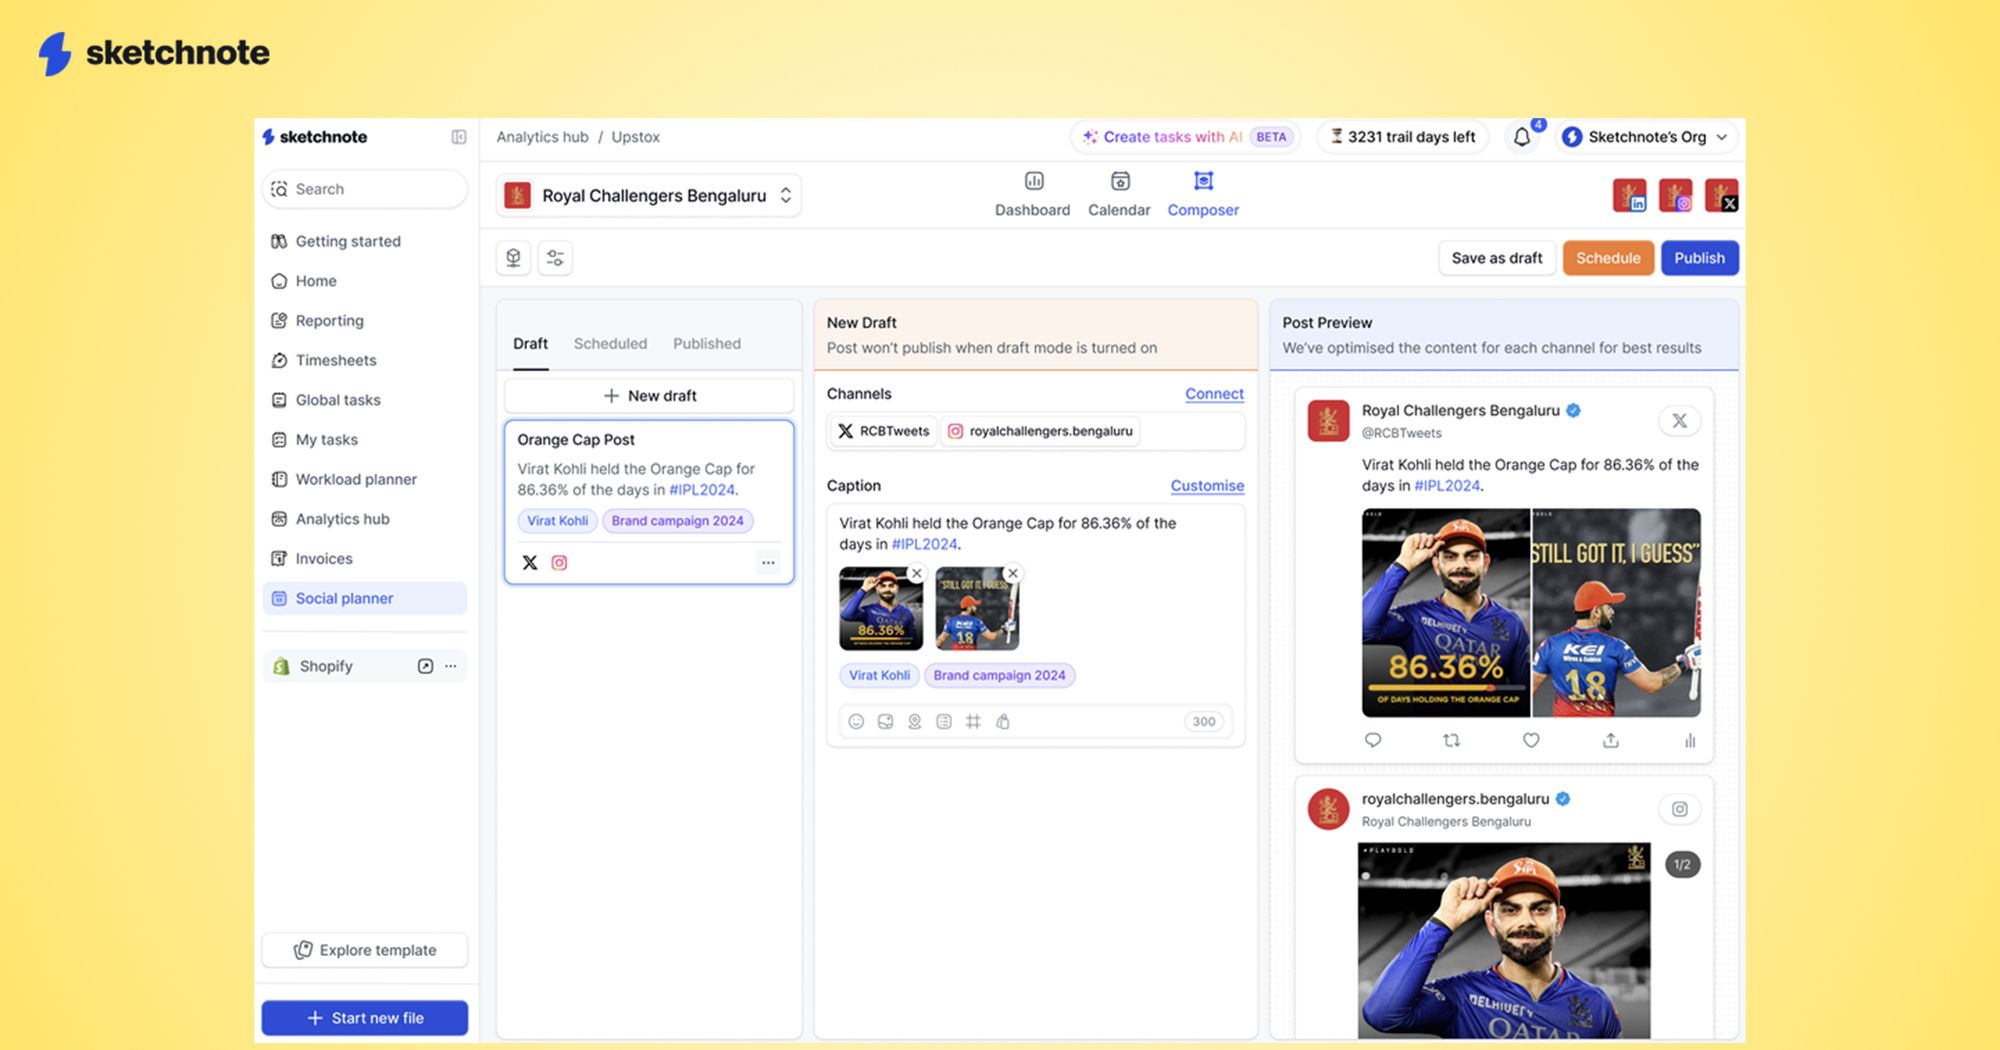
Task: Open the filter settings sliders icon
Action: pyautogui.click(x=555, y=258)
